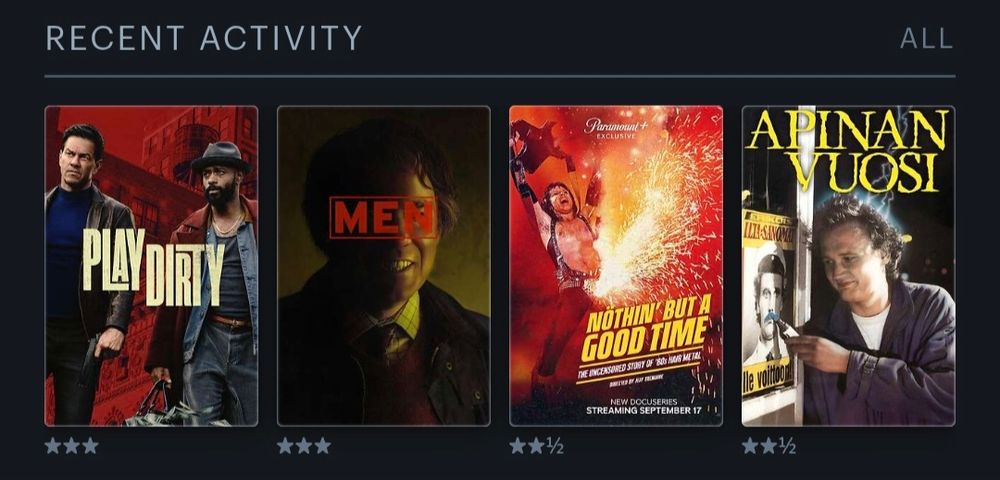
Task: Click the second star under Apinan Vuosi
Action: [x=768, y=446]
